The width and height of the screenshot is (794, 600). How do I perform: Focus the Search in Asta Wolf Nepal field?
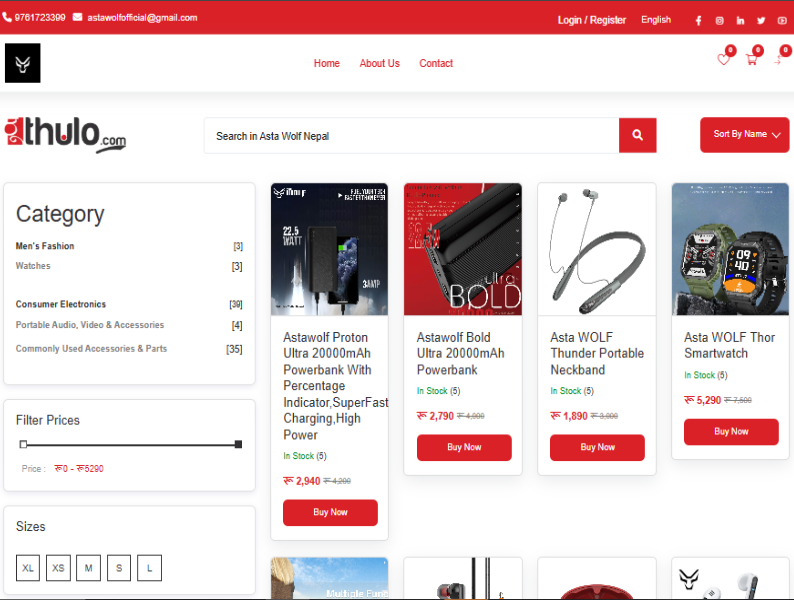click(410, 136)
